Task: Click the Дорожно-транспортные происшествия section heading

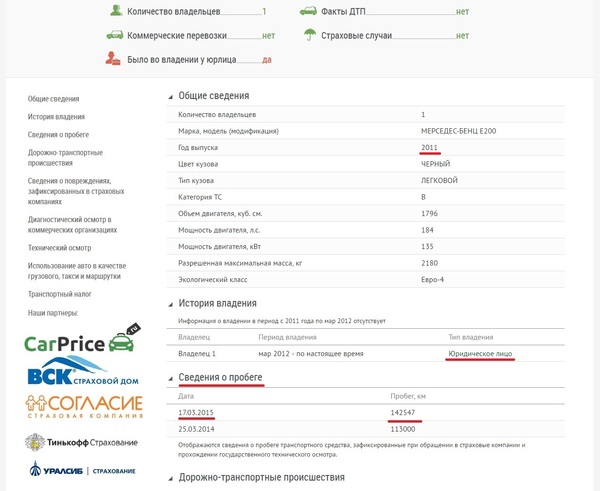Action: pos(262,478)
